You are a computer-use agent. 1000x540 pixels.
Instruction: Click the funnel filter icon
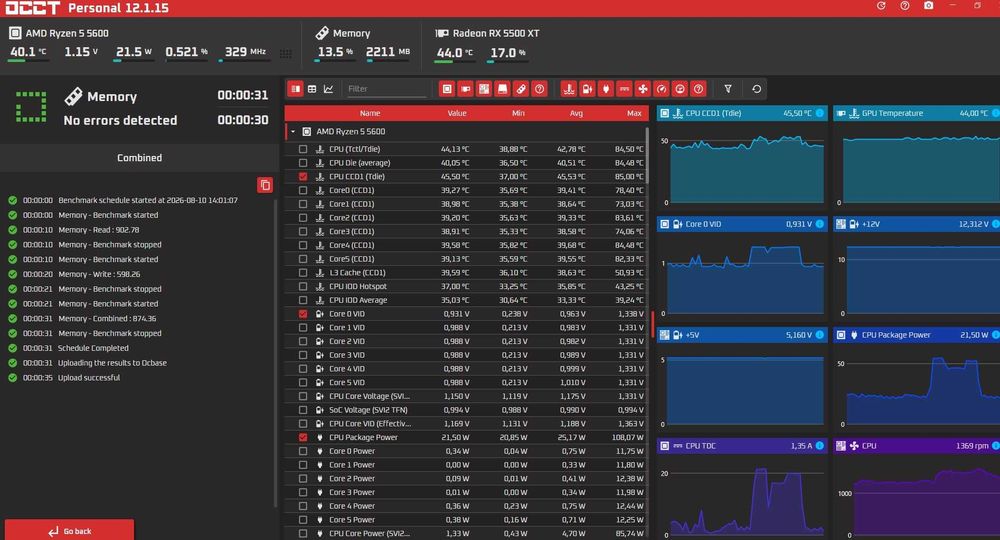pyautogui.click(x=728, y=89)
